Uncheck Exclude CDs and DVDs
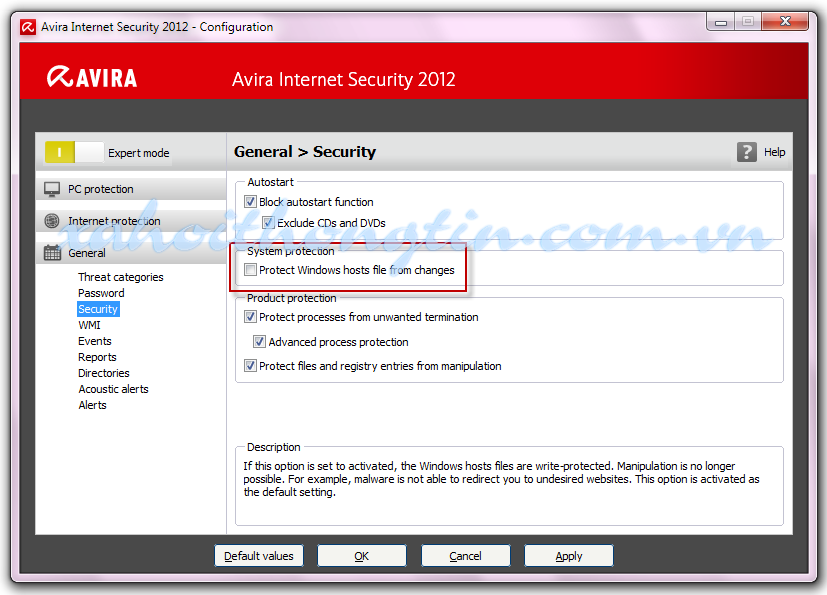The image size is (827, 595). pyautogui.click(x=268, y=223)
